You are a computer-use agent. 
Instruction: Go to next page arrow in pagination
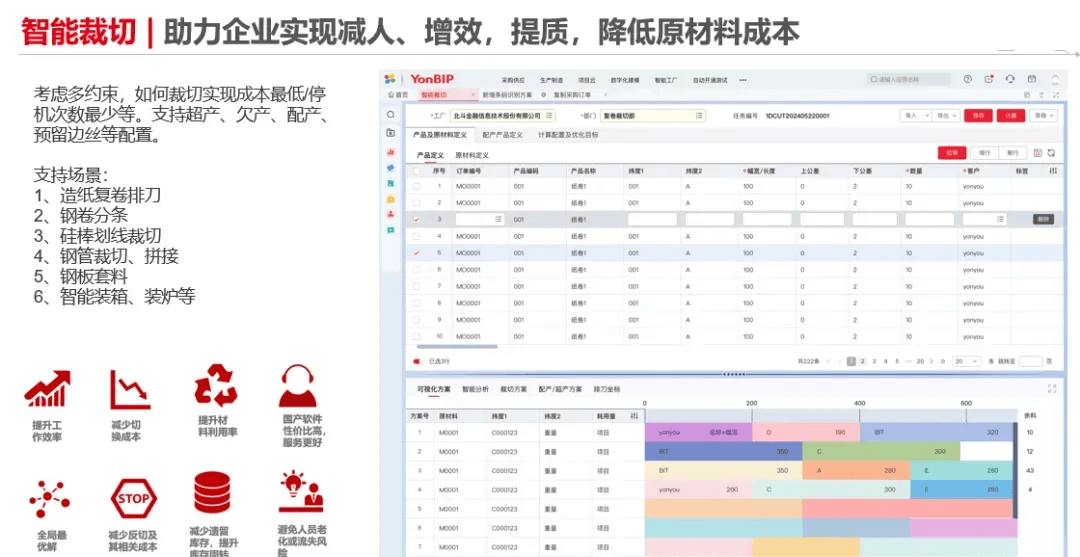931,361
